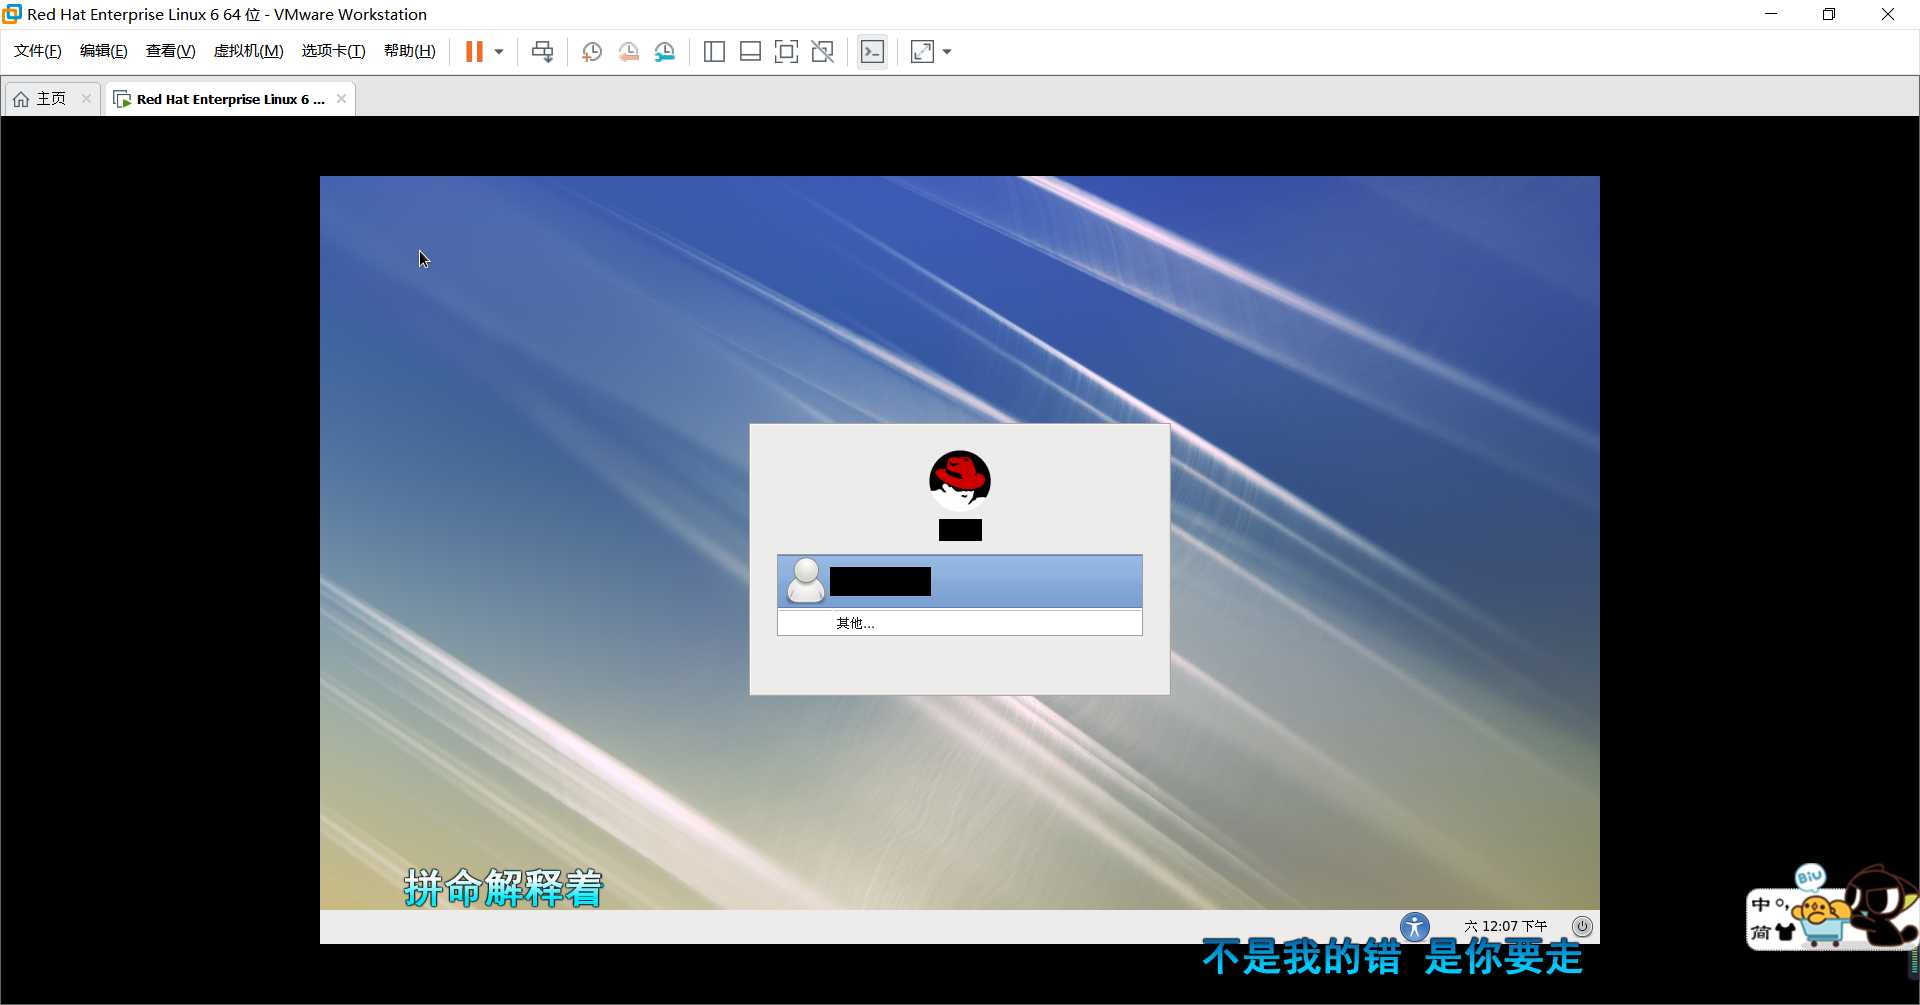Switch to the 主页 tab
This screenshot has width=1920, height=1005.
(x=51, y=98)
